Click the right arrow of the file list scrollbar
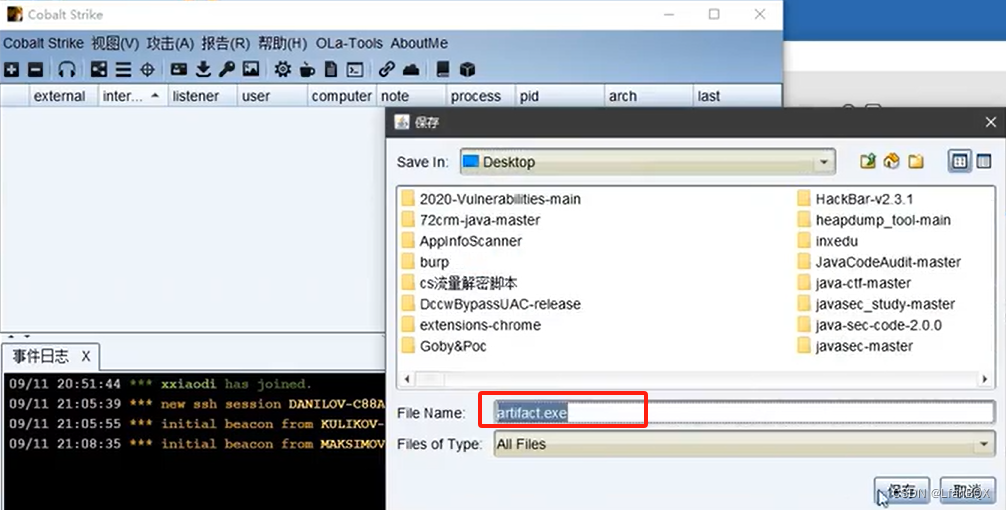The width and height of the screenshot is (1006, 510). tap(985, 379)
